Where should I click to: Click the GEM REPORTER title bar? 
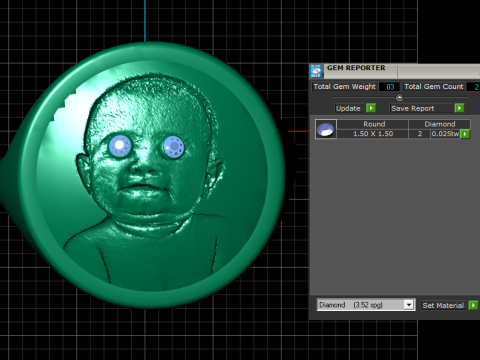point(395,71)
